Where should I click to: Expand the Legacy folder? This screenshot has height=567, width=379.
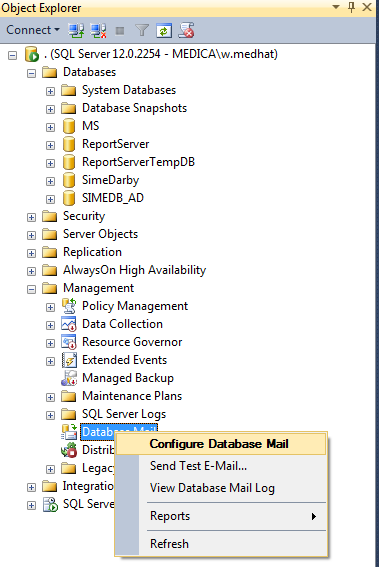pos(50,469)
